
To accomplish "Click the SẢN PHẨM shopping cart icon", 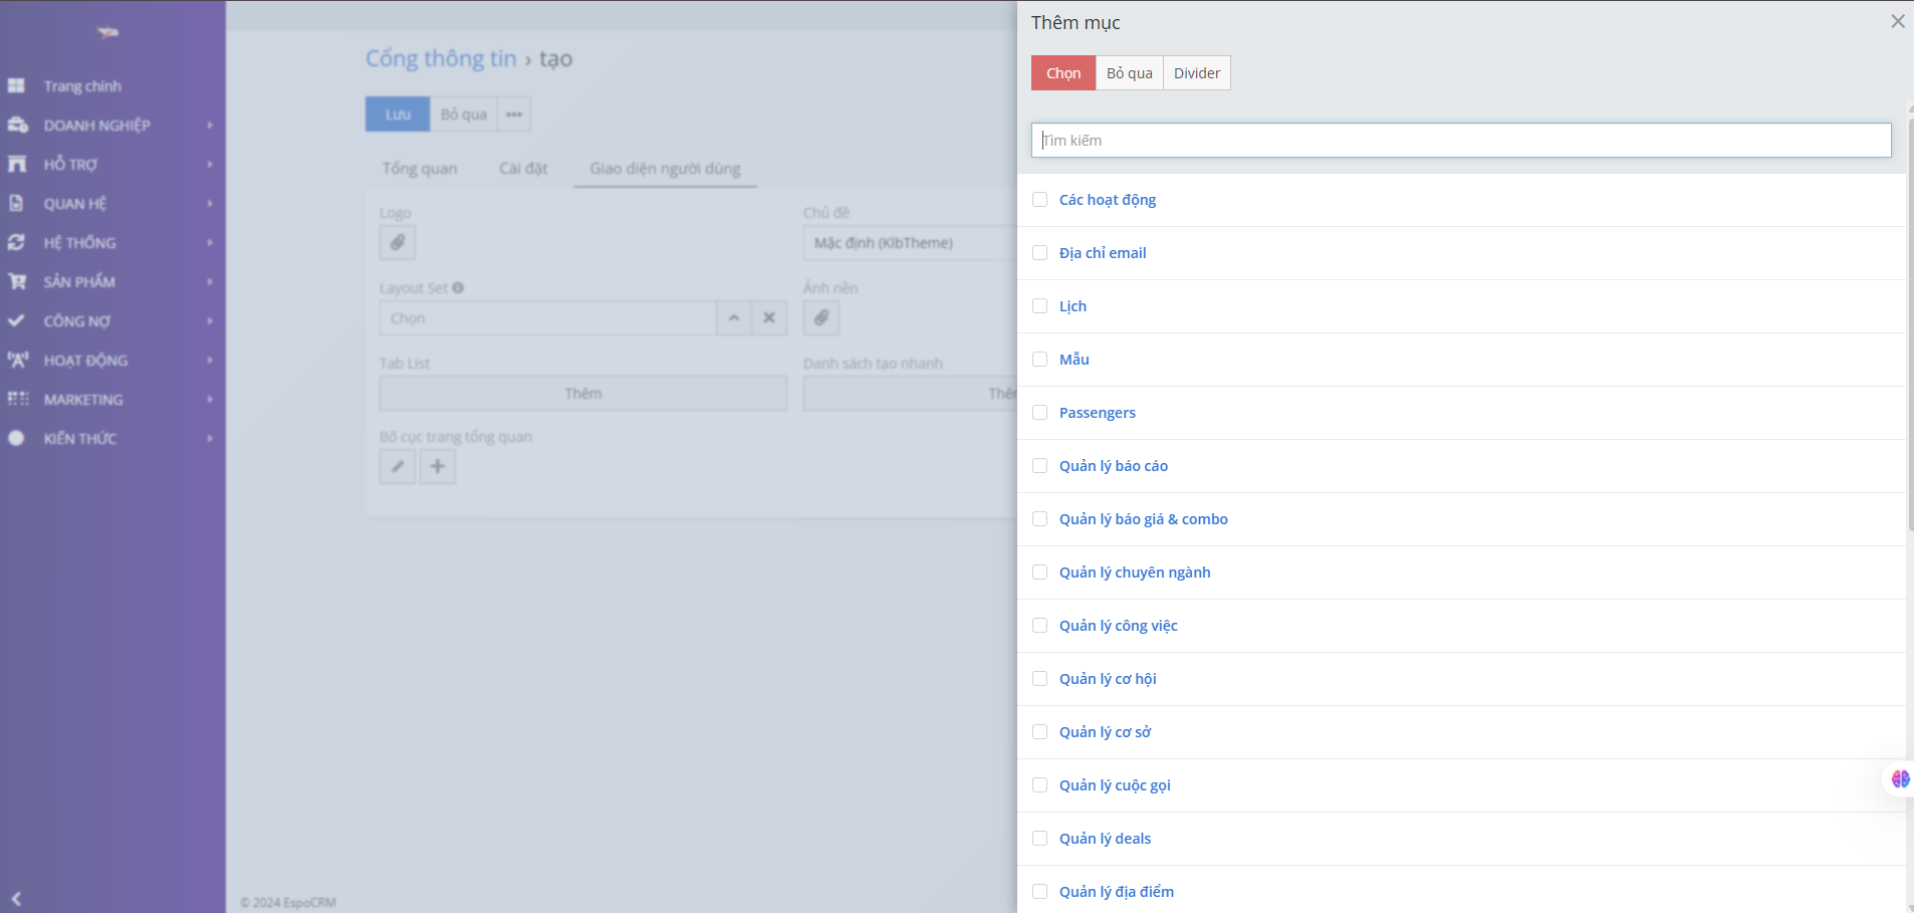I will (x=16, y=282).
